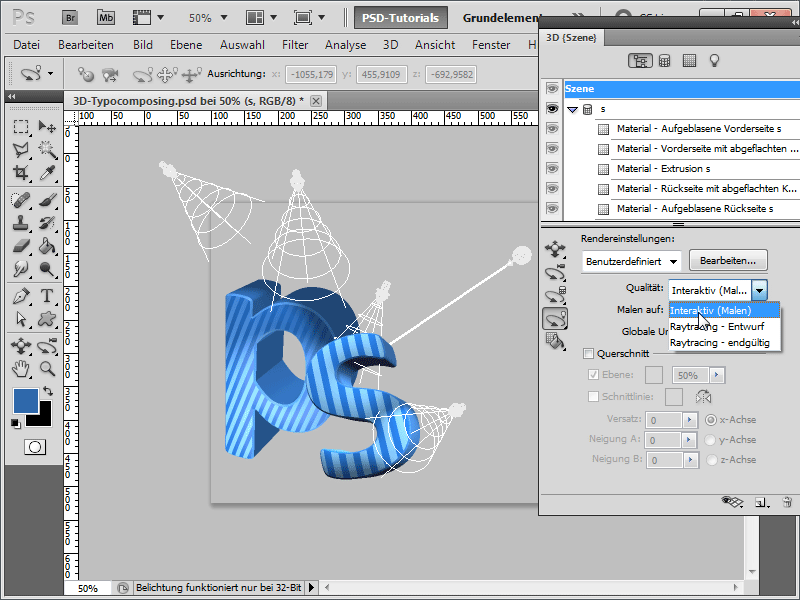The width and height of the screenshot is (800, 600).
Task: Select the Healing Brush tool
Action: coord(20,199)
